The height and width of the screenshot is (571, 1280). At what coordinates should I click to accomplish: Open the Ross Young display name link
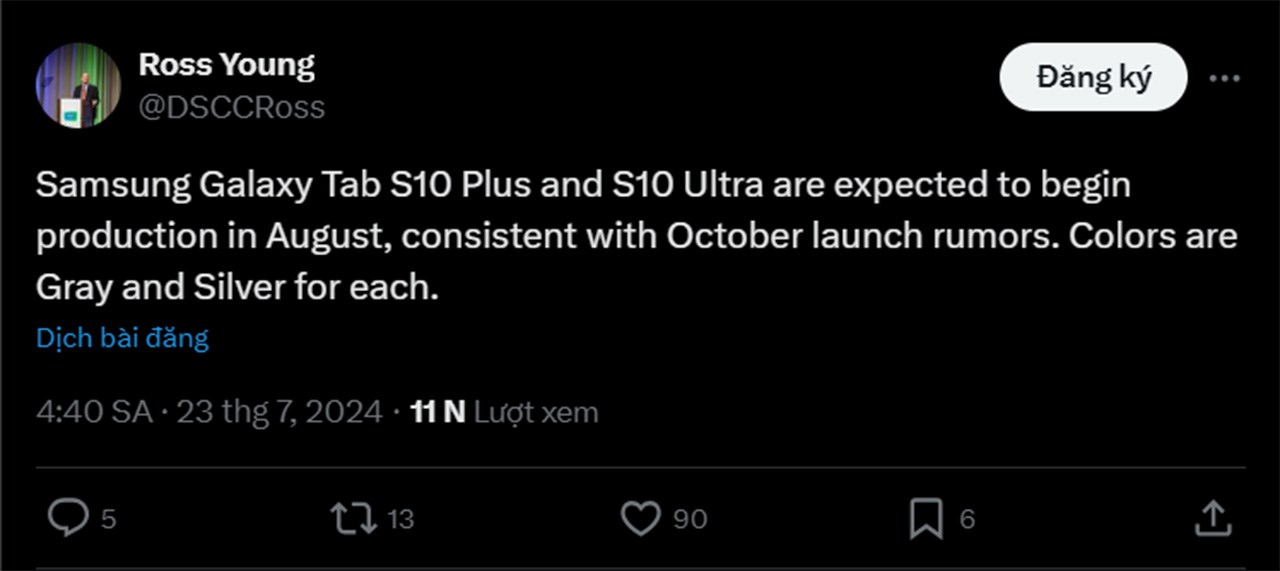[x=226, y=65]
